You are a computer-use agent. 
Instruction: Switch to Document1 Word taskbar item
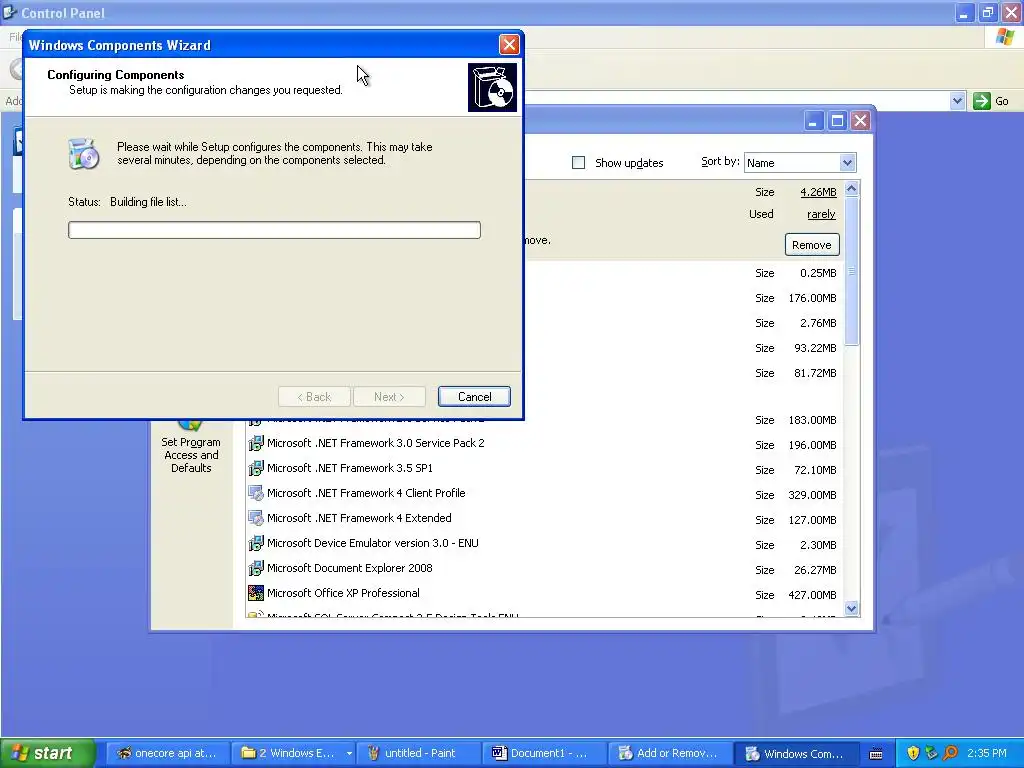point(545,754)
